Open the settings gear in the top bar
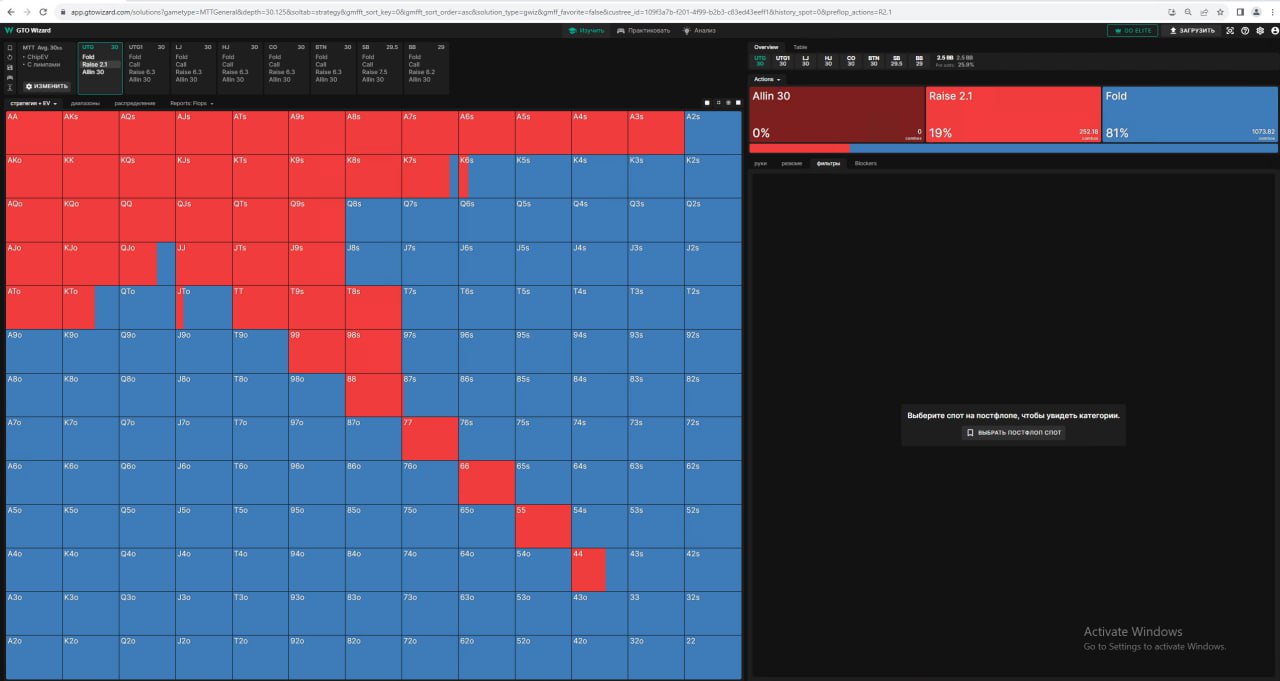1280x681 pixels. coord(1260,31)
